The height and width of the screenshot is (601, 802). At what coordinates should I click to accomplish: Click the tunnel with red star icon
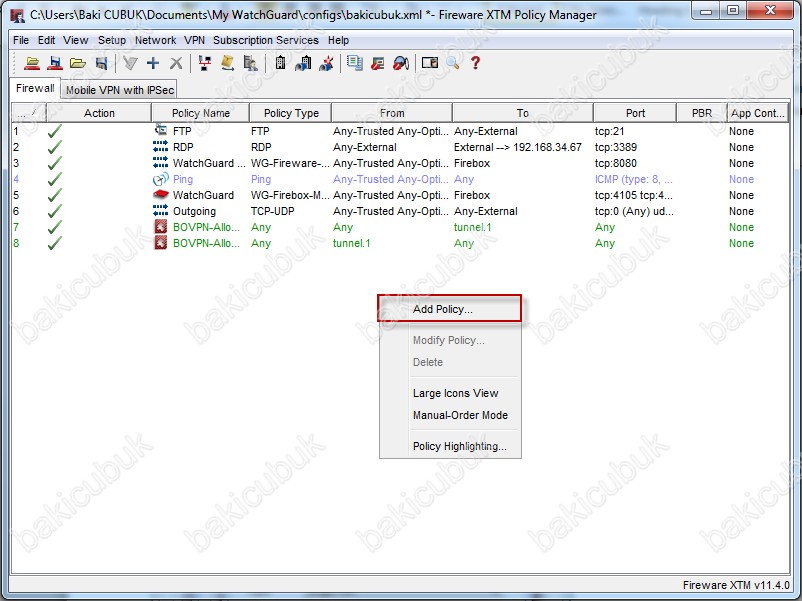point(326,63)
